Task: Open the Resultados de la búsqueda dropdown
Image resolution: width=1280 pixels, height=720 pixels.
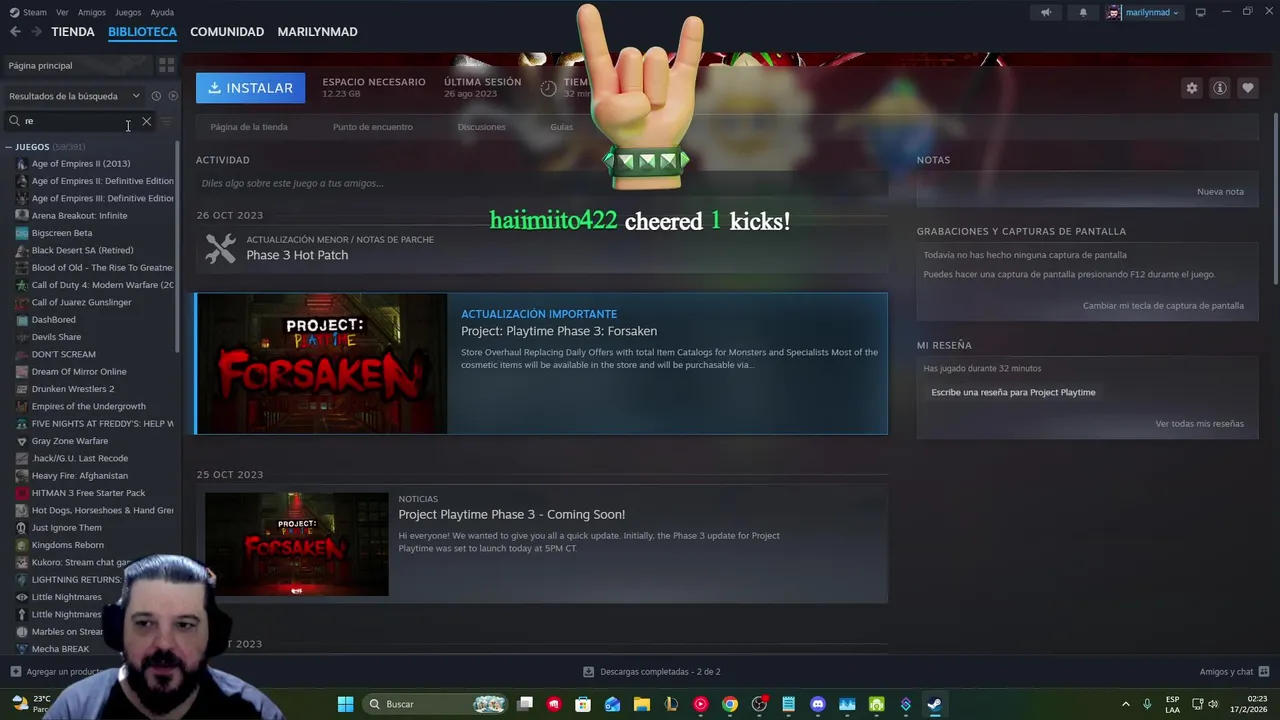Action: point(74,96)
